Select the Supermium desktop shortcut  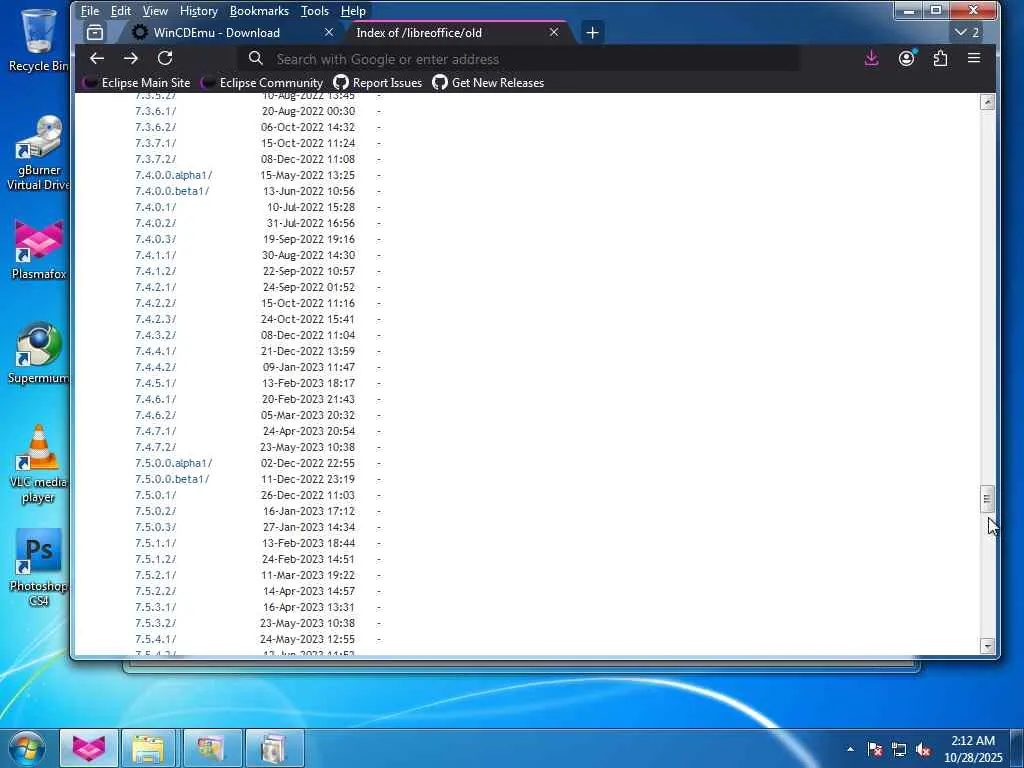click(39, 353)
